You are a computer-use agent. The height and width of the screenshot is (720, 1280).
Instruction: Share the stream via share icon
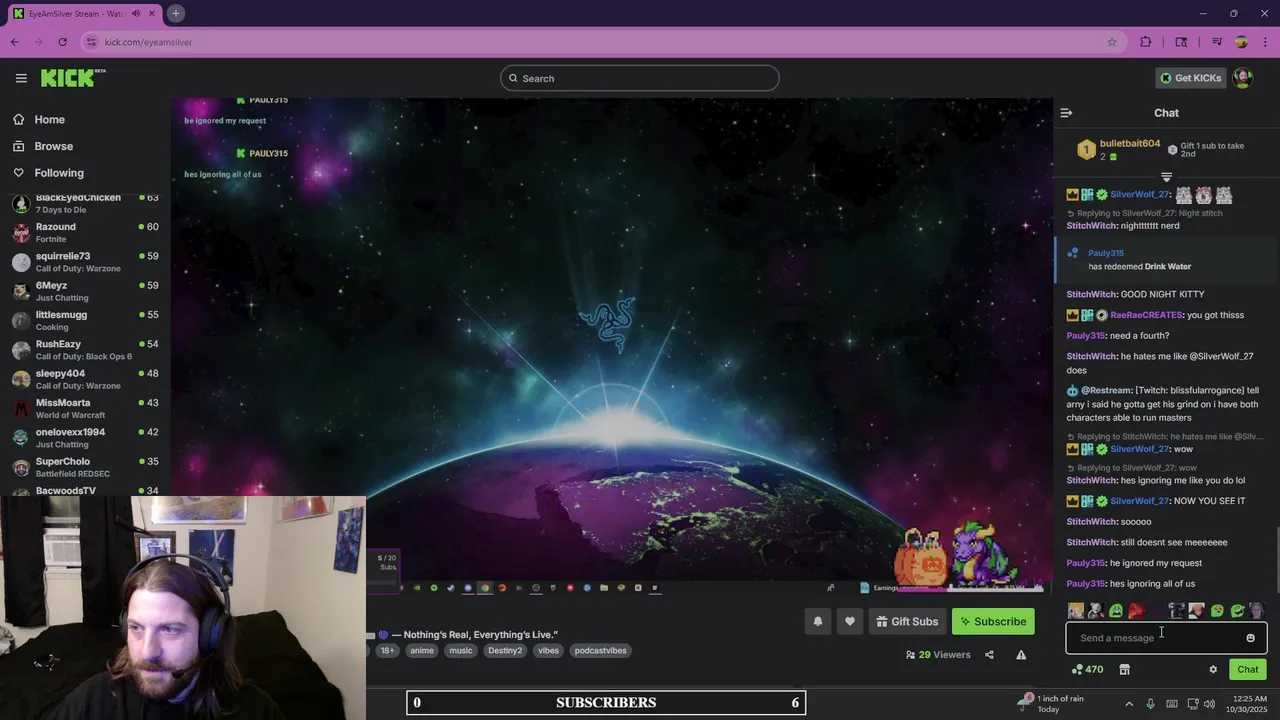(x=989, y=655)
